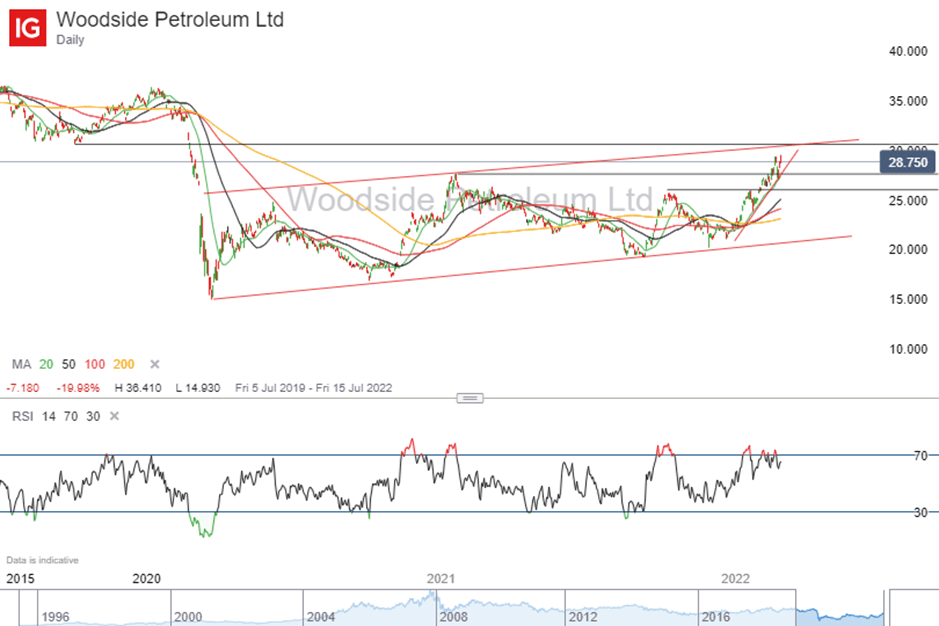939x626 pixels.
Task: Grab the panel divider handle between chart and RSI
Action: (470, 398)
